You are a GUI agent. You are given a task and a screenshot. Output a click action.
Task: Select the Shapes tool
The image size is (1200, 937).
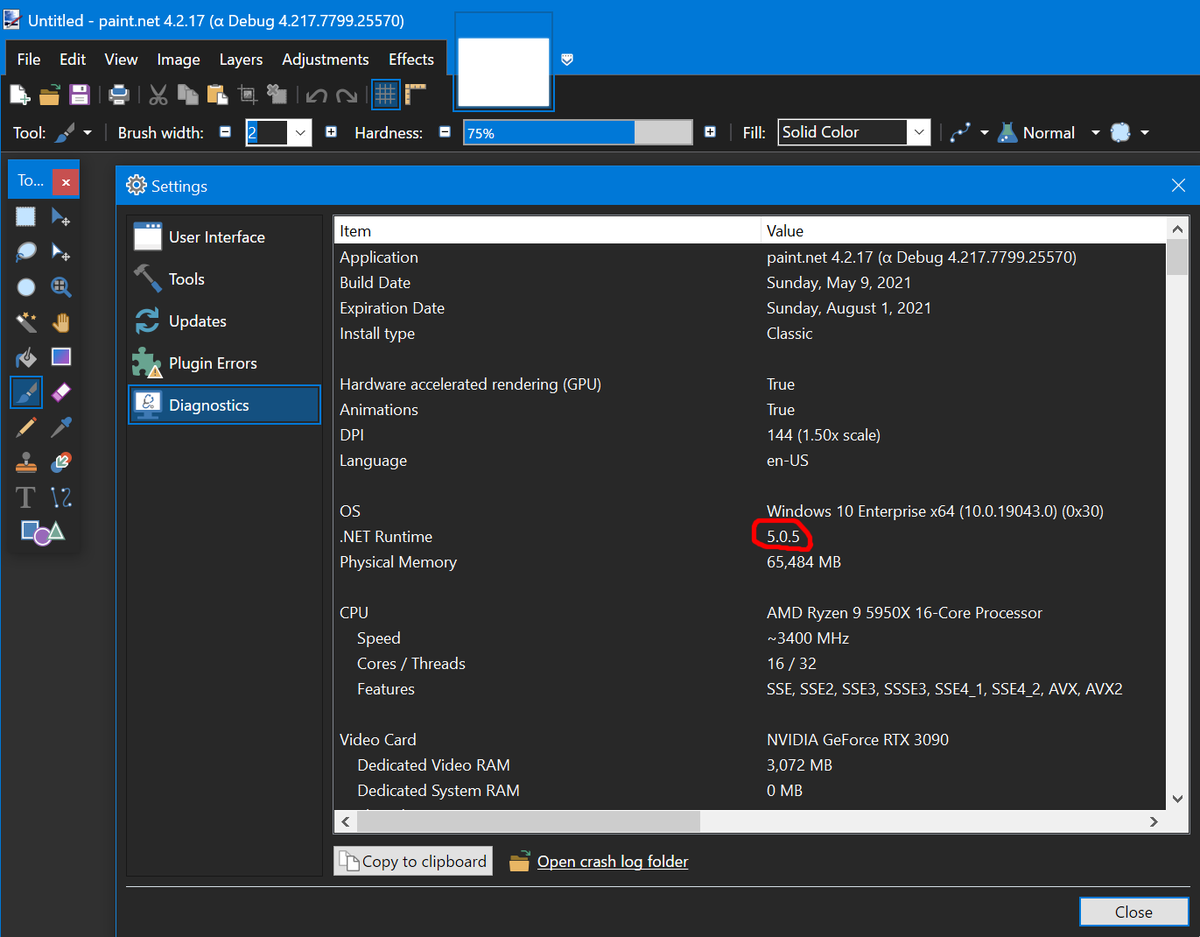42,532
